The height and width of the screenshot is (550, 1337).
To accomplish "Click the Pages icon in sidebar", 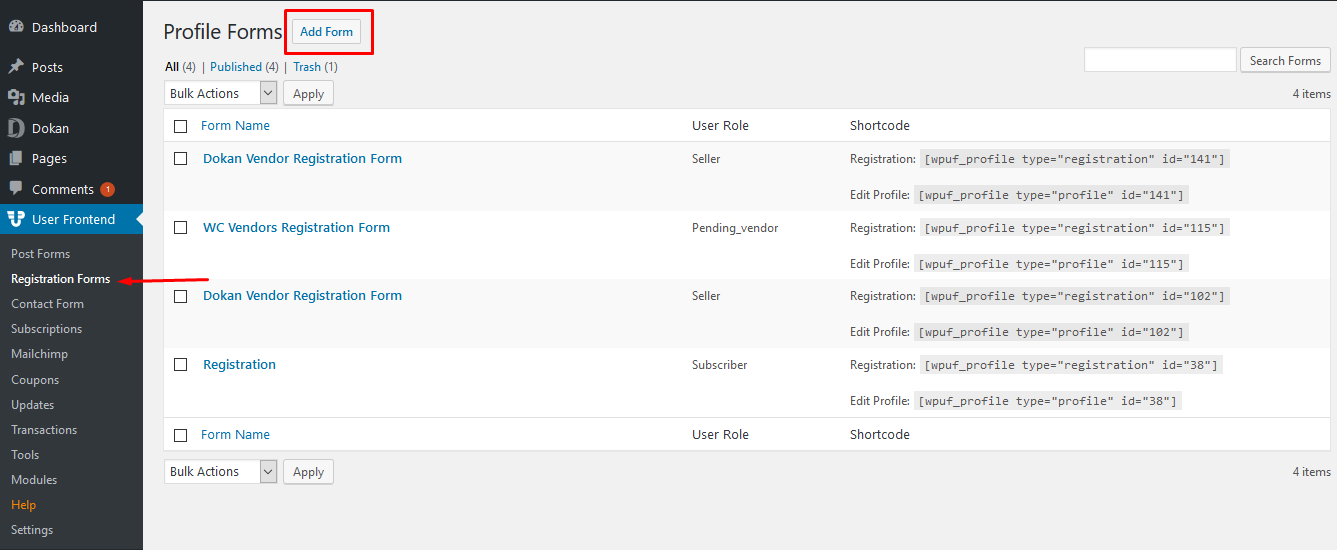I will click(16, 158).
